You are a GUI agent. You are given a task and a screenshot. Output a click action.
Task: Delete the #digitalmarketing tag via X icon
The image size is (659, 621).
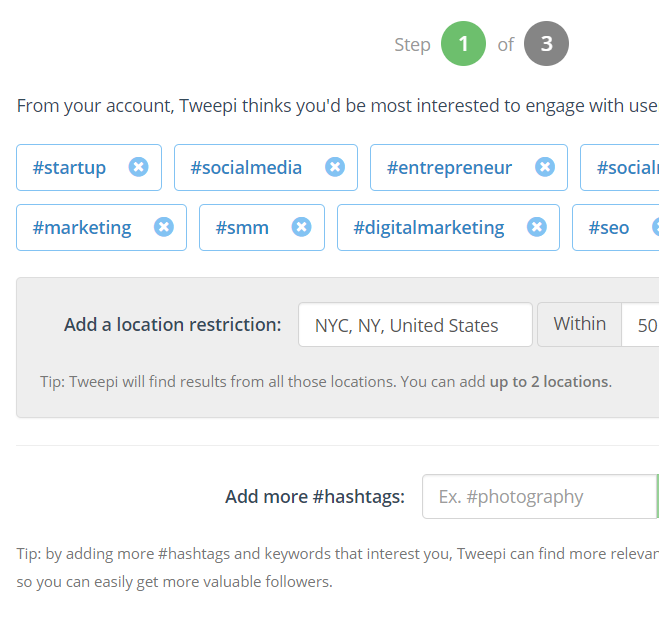pos(537,227)
